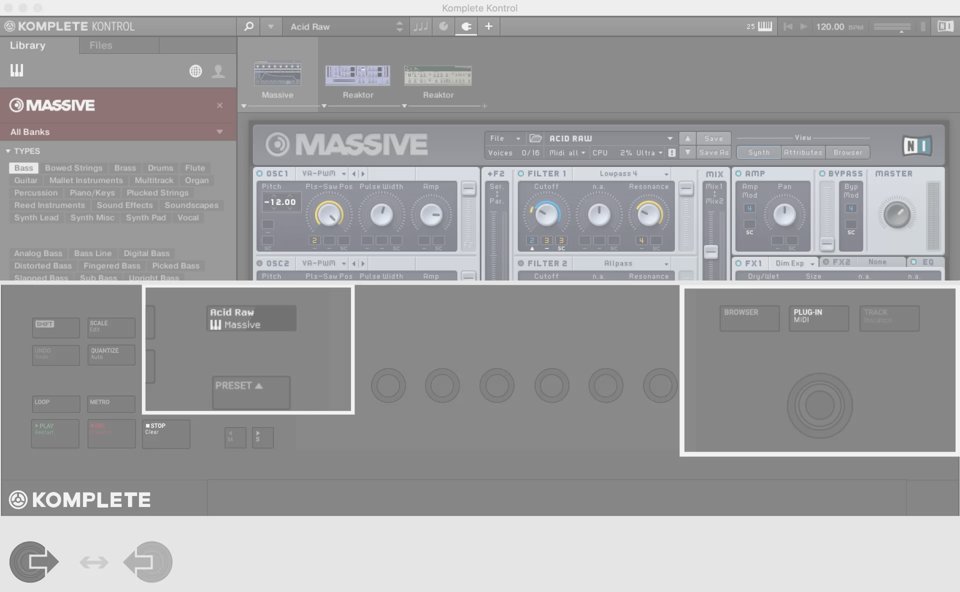The image size is (960, 592).
Task: Switch to the Attributes view tab
Action: point(803,153)
